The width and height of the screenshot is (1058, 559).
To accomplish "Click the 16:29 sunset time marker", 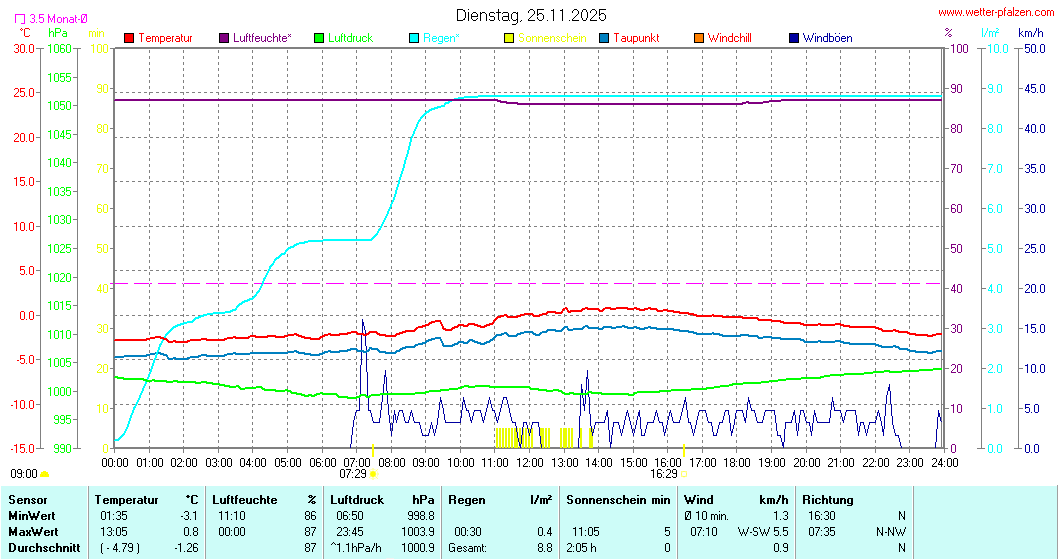I will [664, 473].
